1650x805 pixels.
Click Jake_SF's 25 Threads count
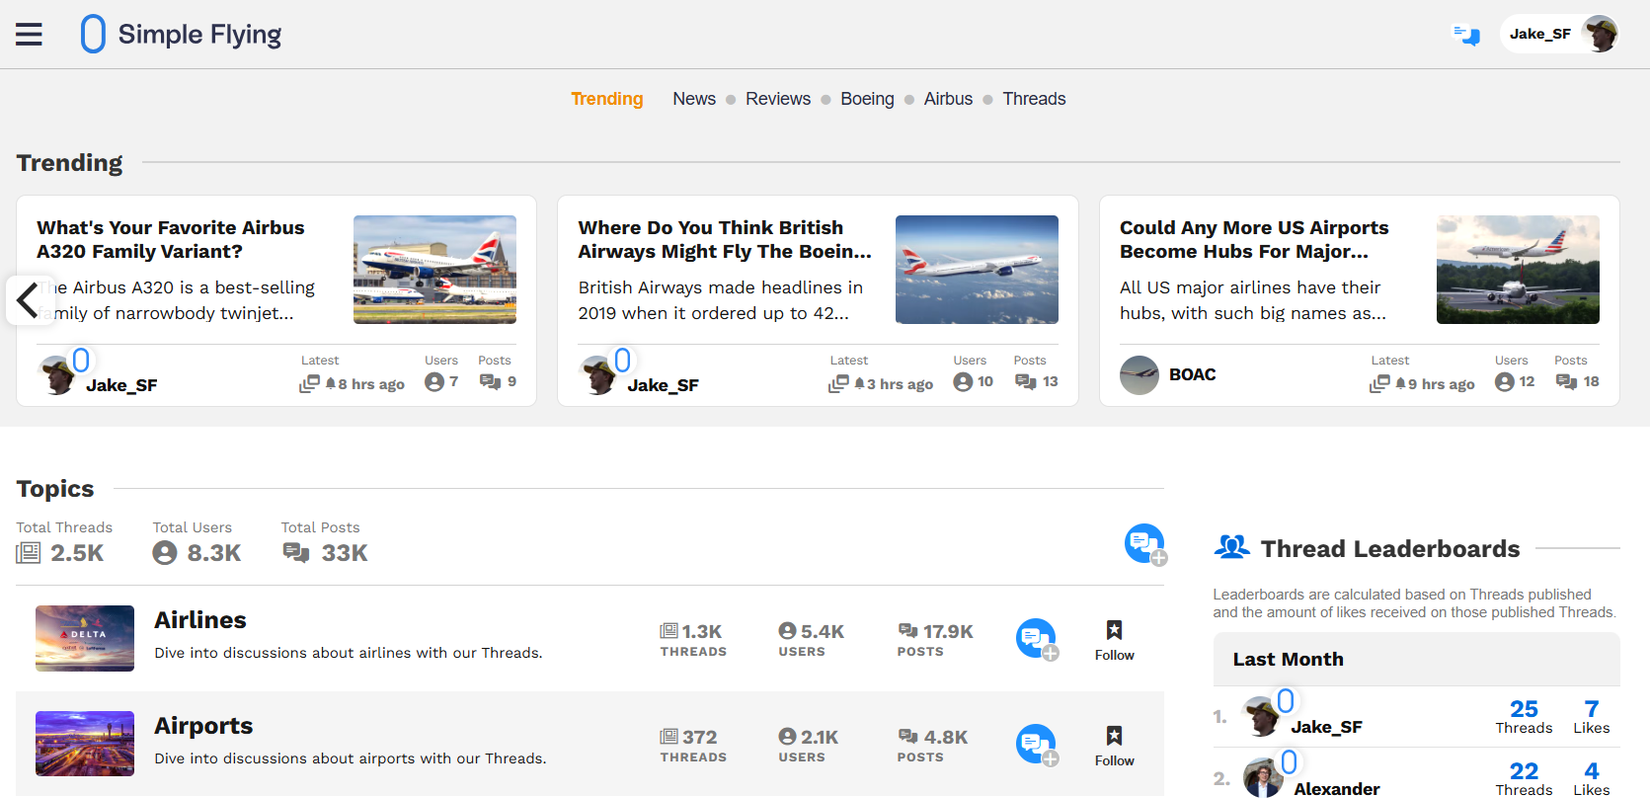pyautogui.click(x=1524, y=717)
